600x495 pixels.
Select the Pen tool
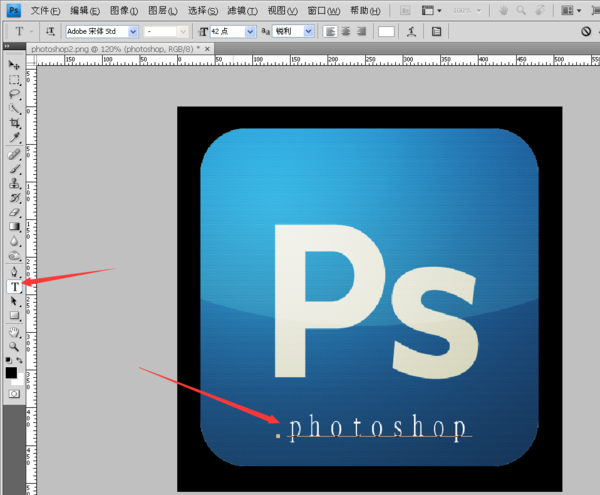point(14,272)
